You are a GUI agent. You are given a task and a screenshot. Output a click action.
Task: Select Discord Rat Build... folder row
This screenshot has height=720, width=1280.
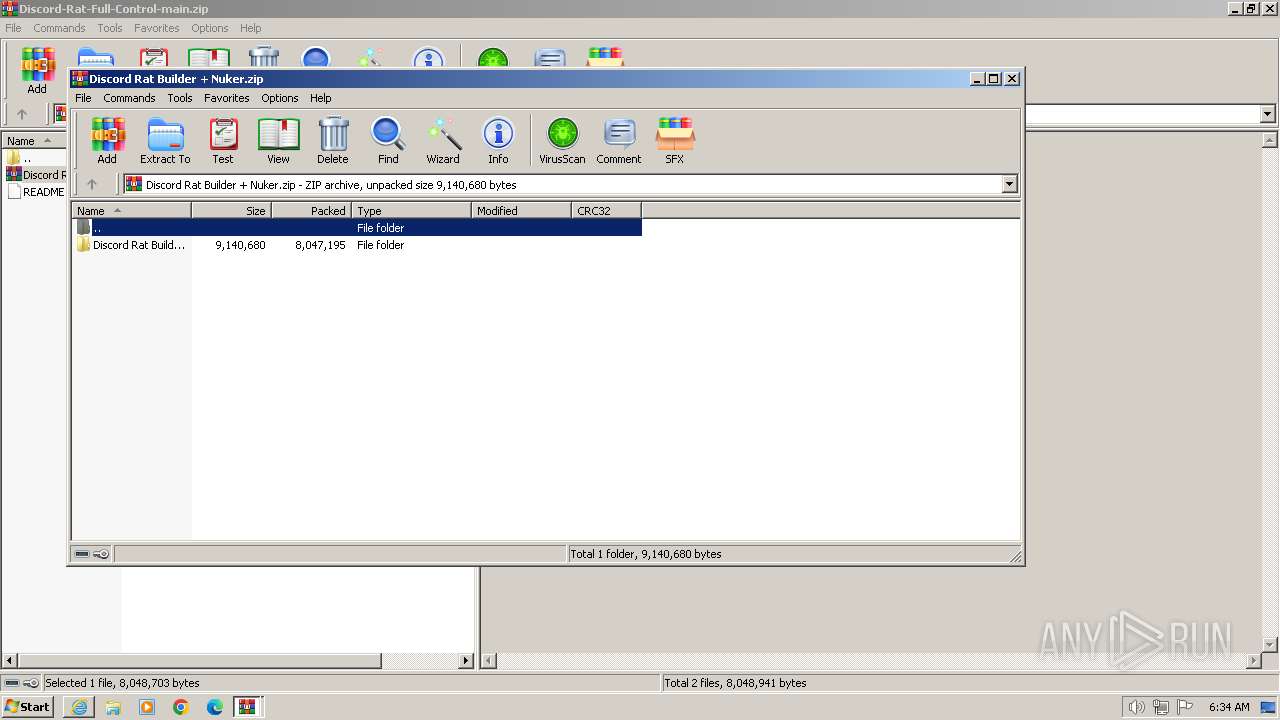point(357,245)
